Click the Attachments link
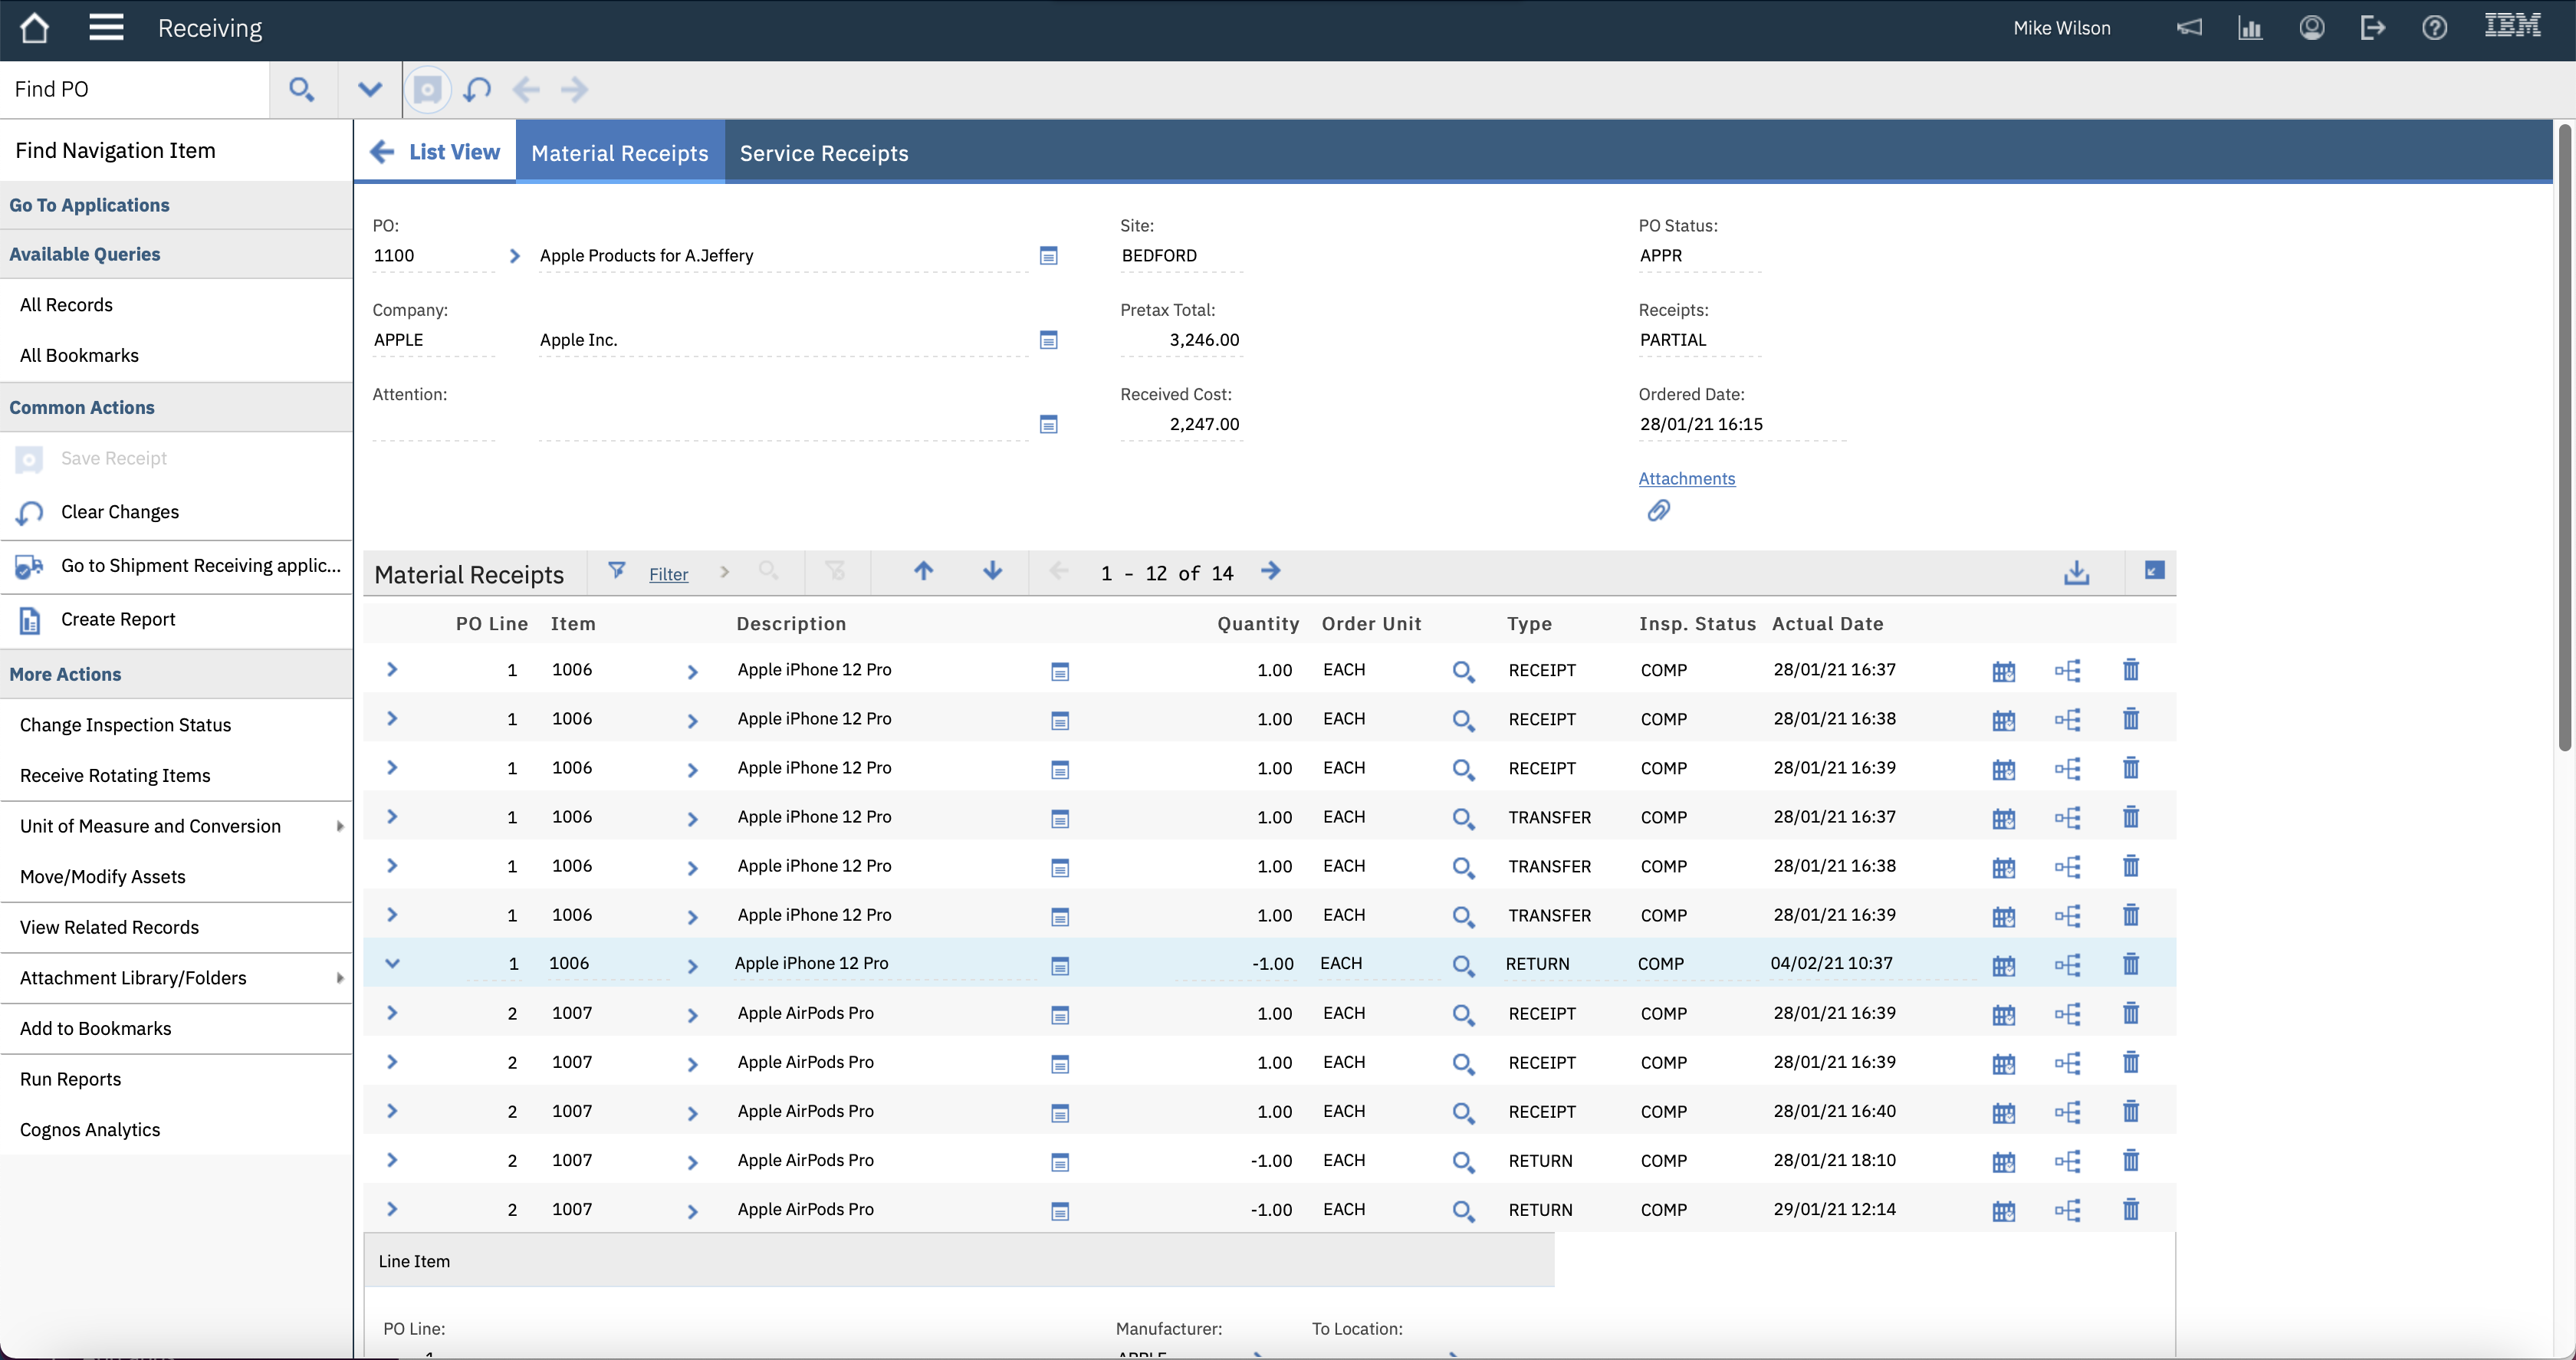The image size is (2576, 1360). [1686, 479]
